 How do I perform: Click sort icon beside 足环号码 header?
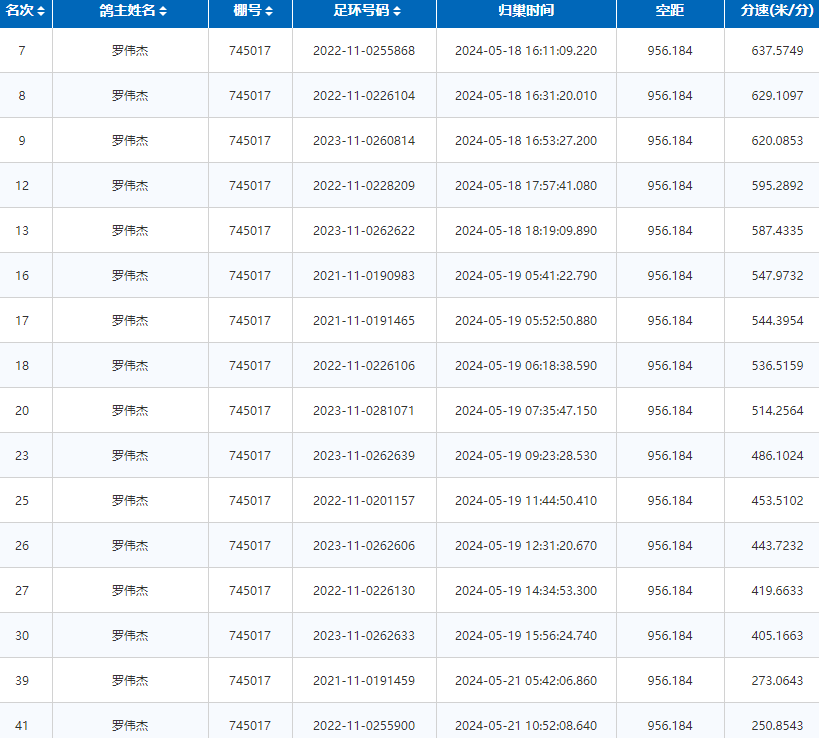pyautogui.click(x=397, y=11)
